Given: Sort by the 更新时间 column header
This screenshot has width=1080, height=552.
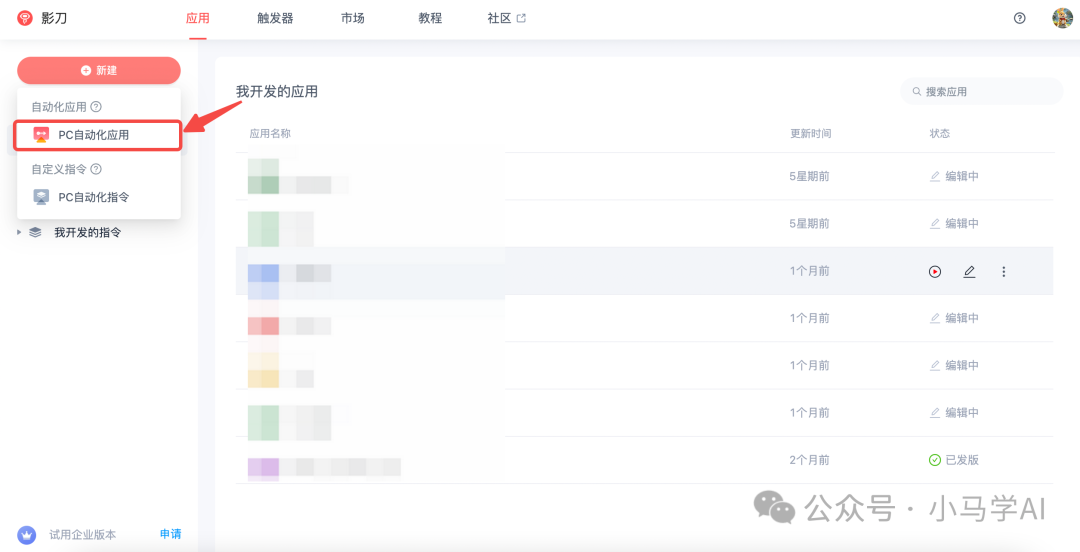Looking at the screenshot, I should click(810, 133).
